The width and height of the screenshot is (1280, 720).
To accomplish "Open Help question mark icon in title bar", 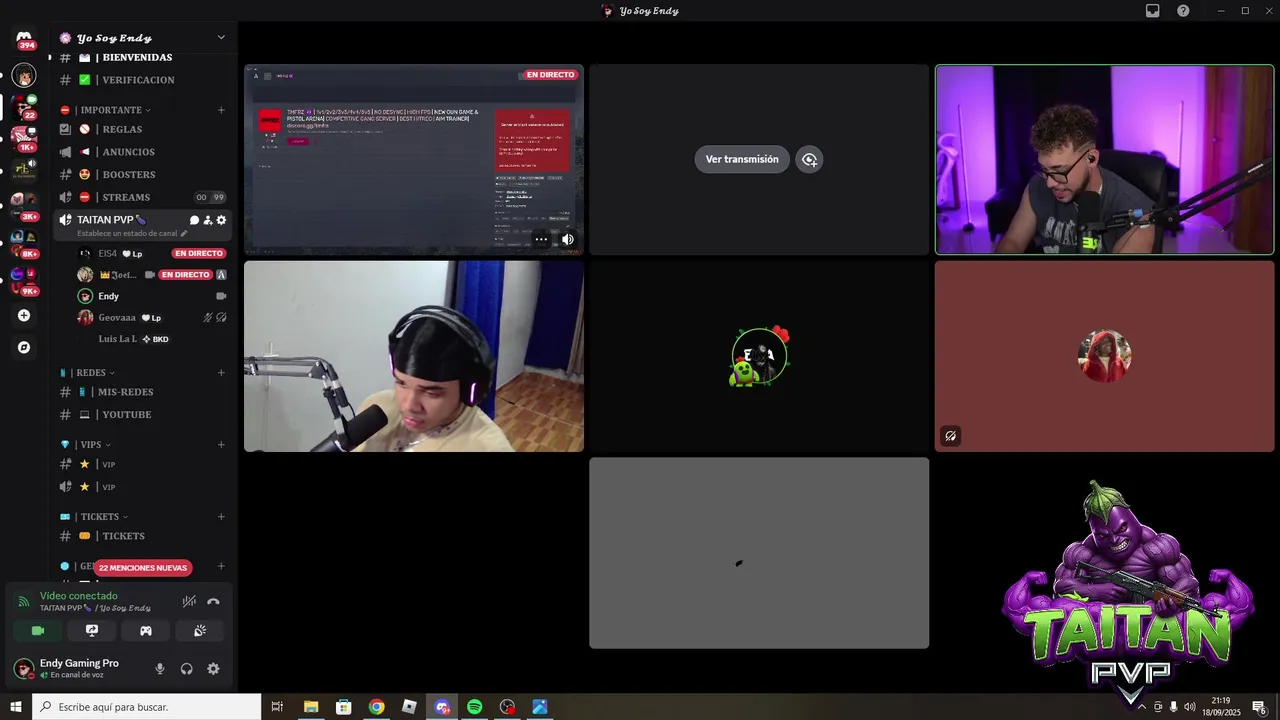I will pyautogui.click(x=1183, y=11).
